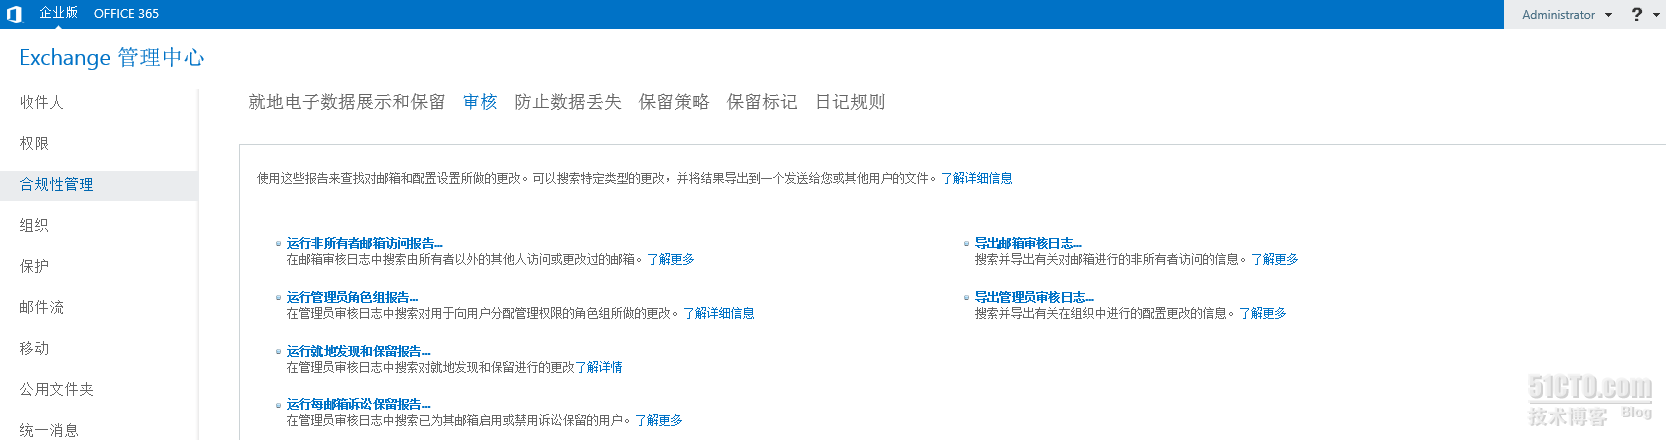Run 运行每邮箱诉讼保留报告 link
This screenshot has height=440, width=1666.
coord(358,404)
